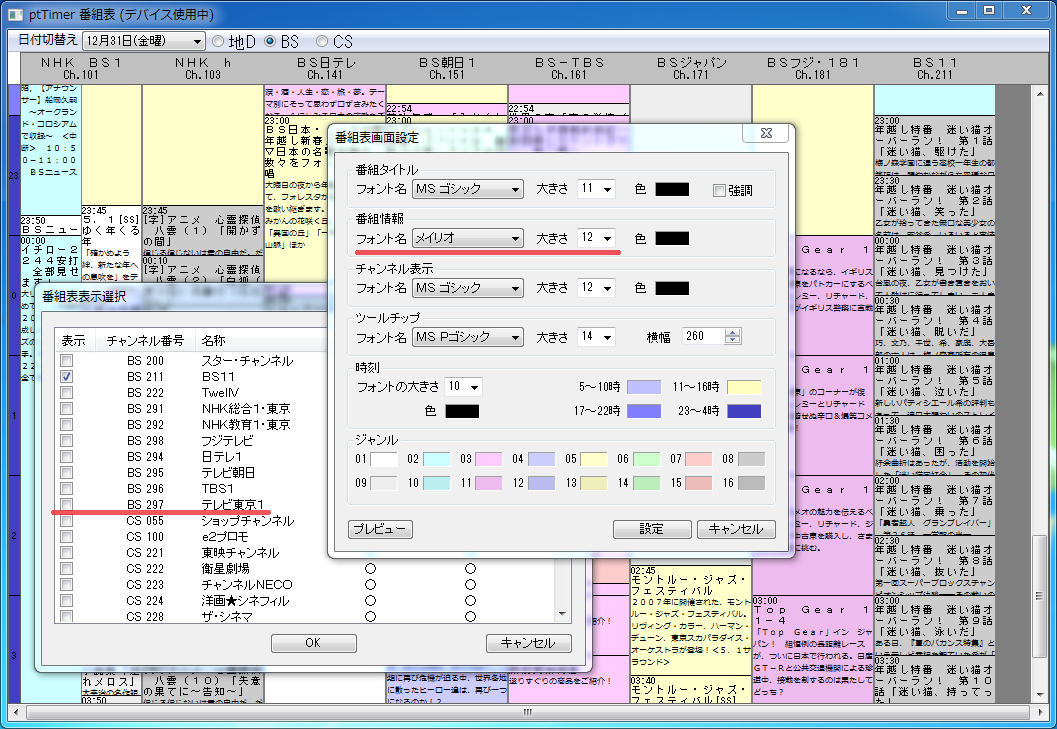Pick genre 02 color swatch
Screen dimensions: 1057x729
(437, 460)
